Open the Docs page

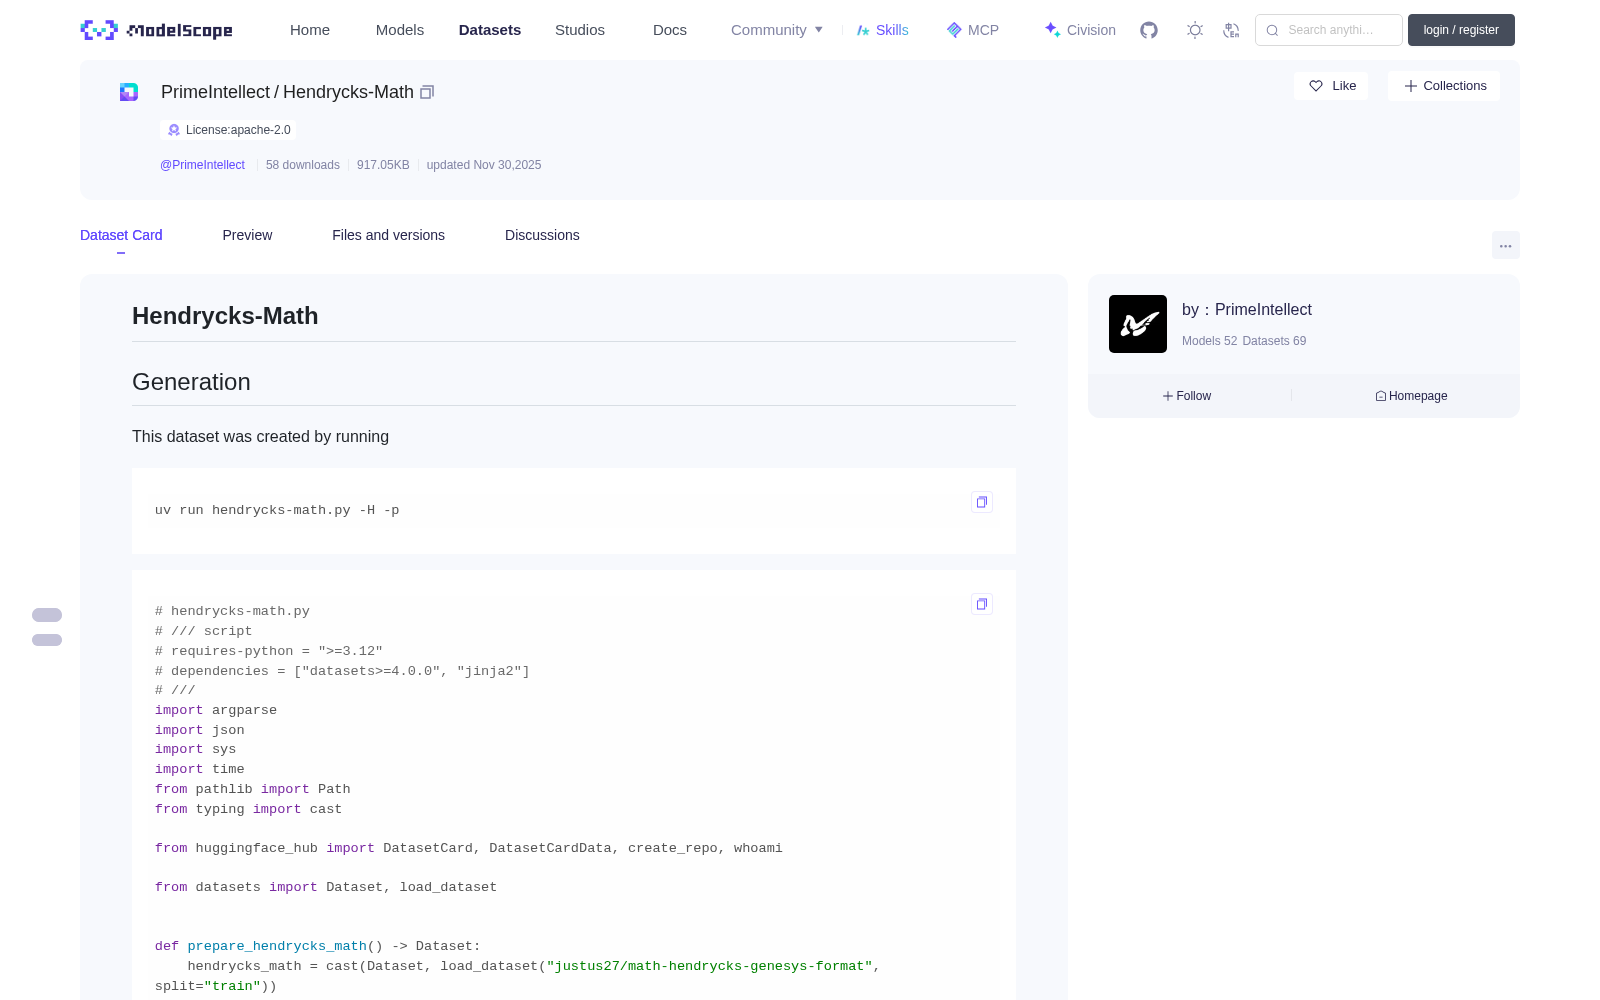(x=670, y=30)
